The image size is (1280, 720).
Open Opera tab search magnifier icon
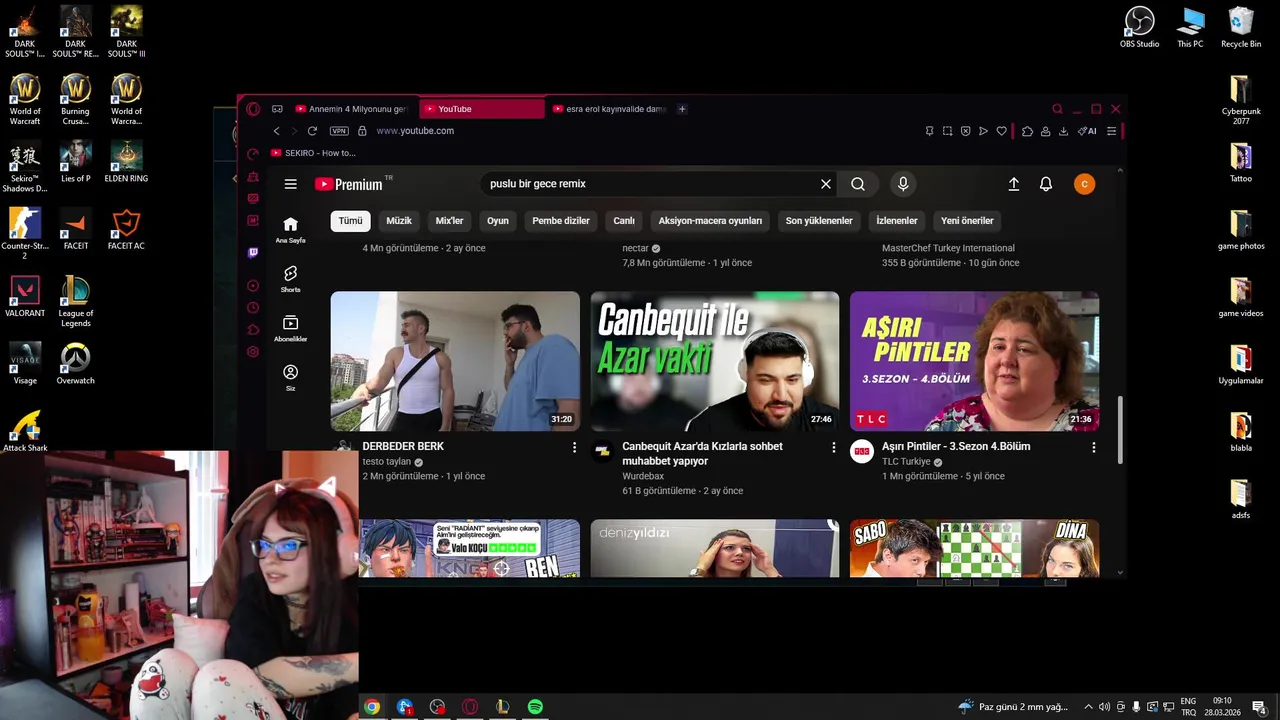pyautogui.click(x=1057, y=109)
